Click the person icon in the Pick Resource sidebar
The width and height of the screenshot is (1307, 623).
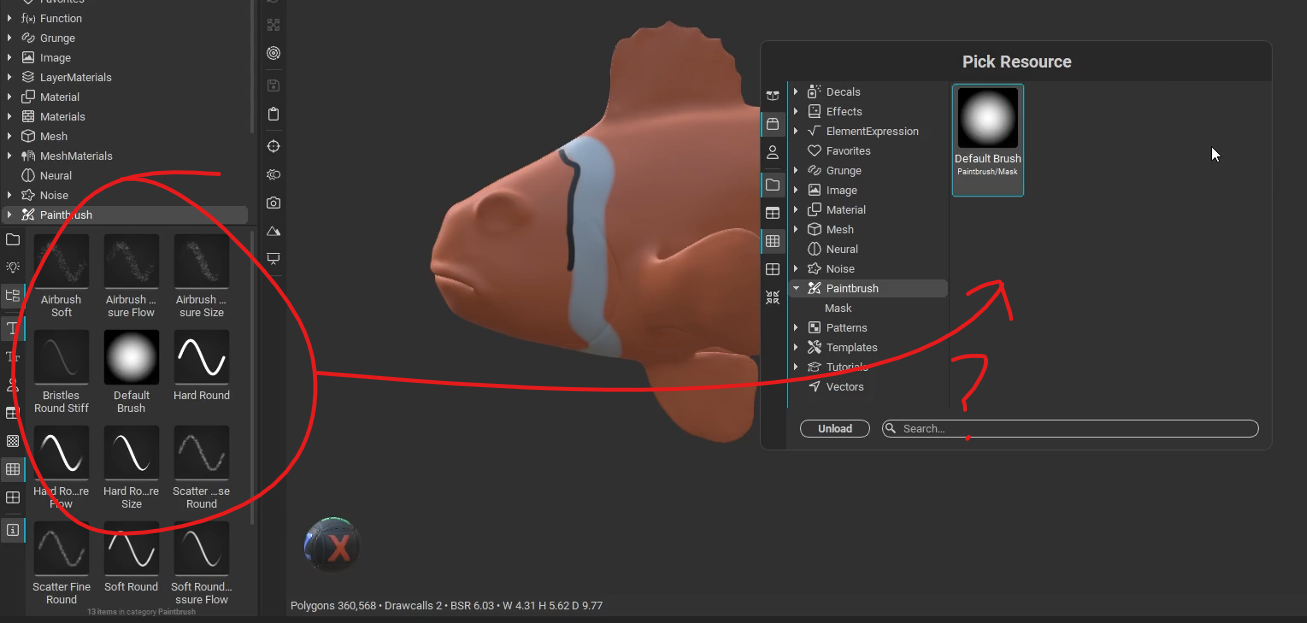[772, 153]
